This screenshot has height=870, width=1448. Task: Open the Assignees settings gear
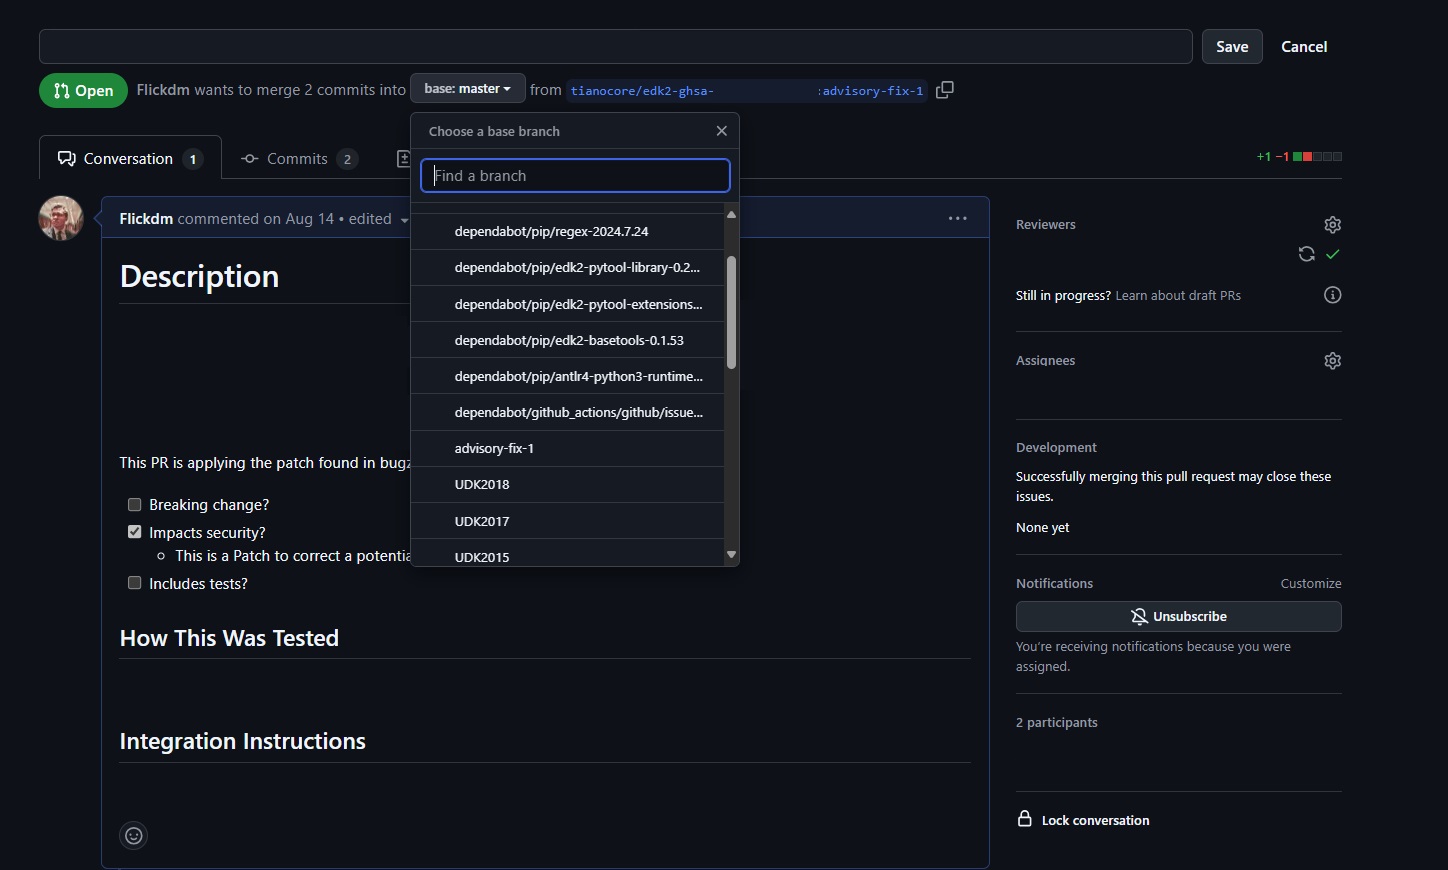click(1332, 361)
